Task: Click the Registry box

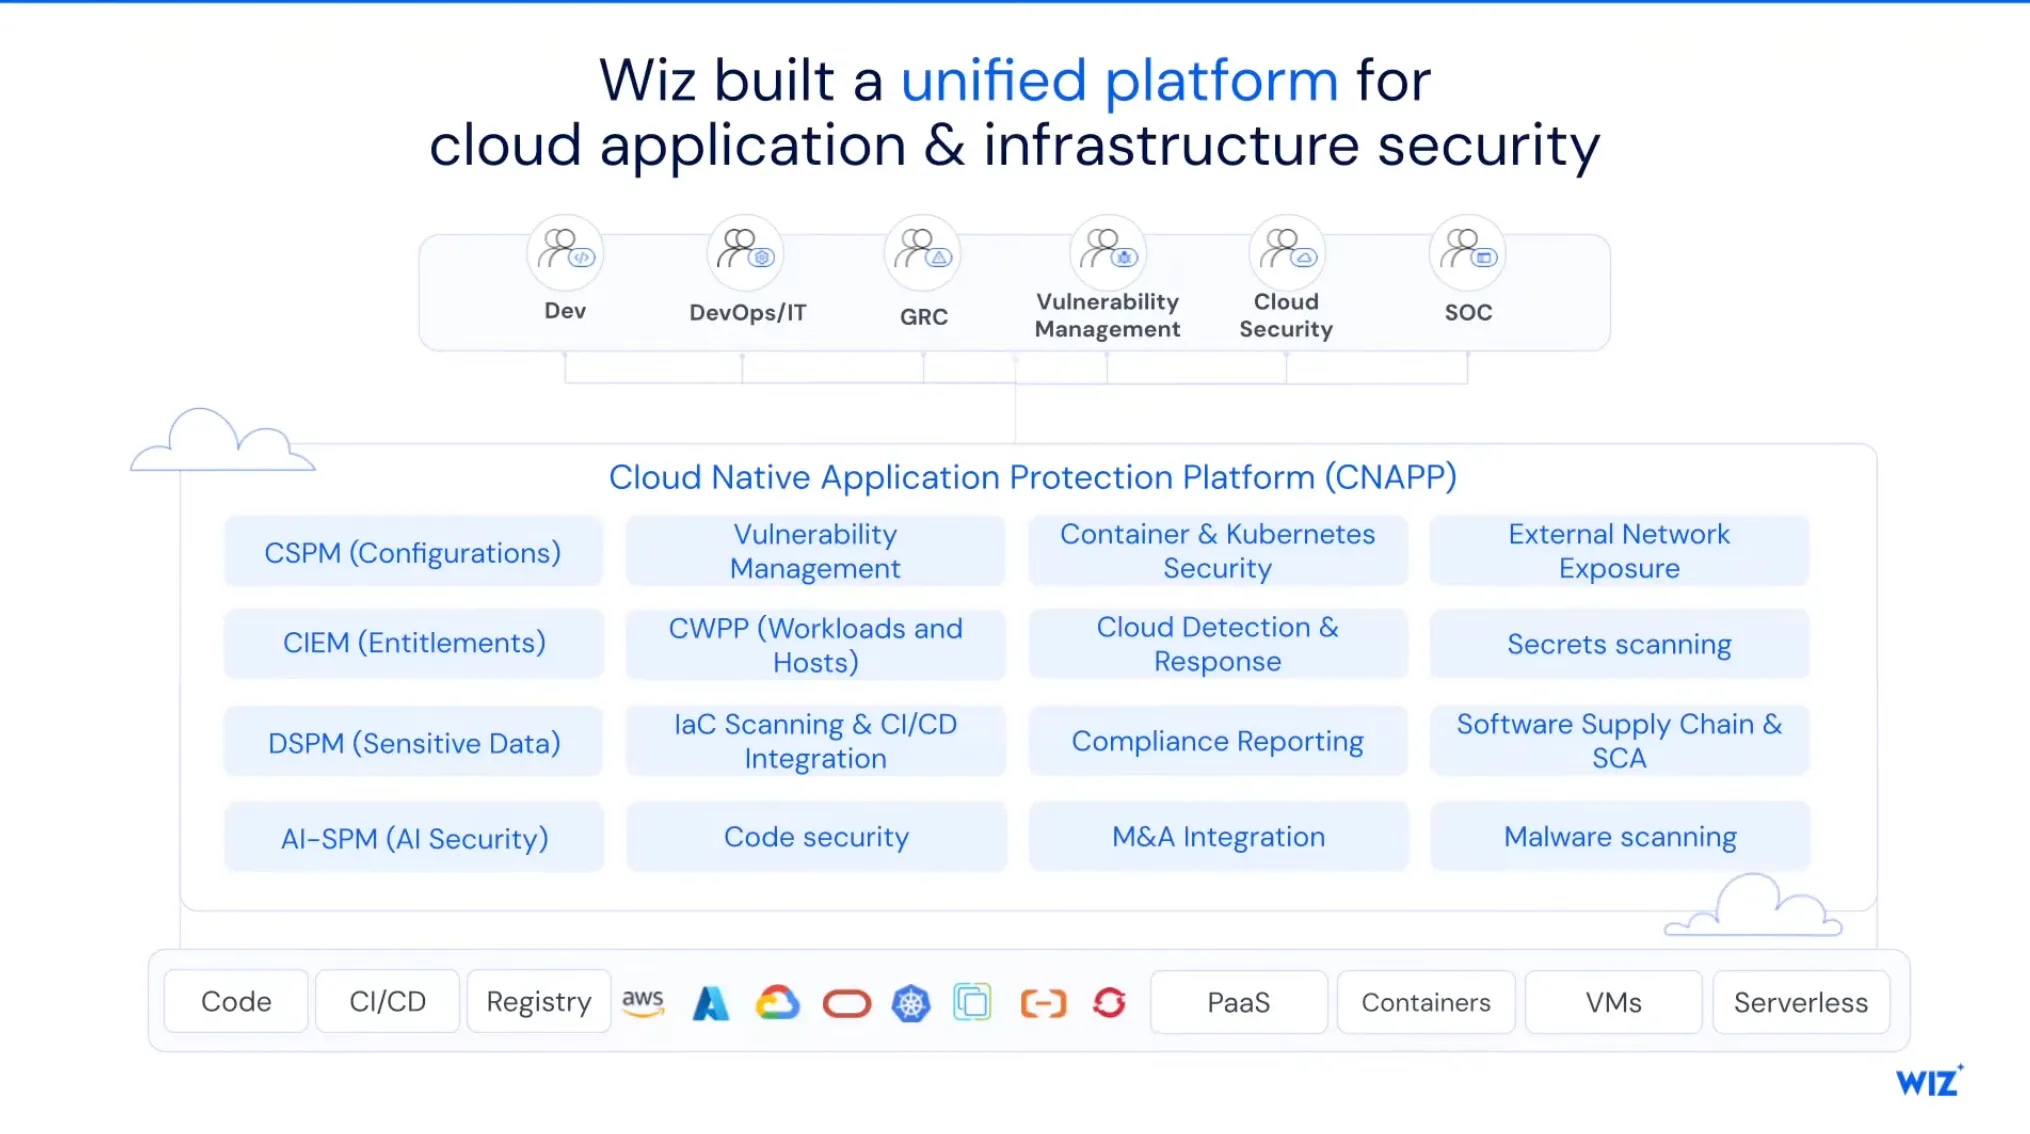Action: click(539, 1001)
